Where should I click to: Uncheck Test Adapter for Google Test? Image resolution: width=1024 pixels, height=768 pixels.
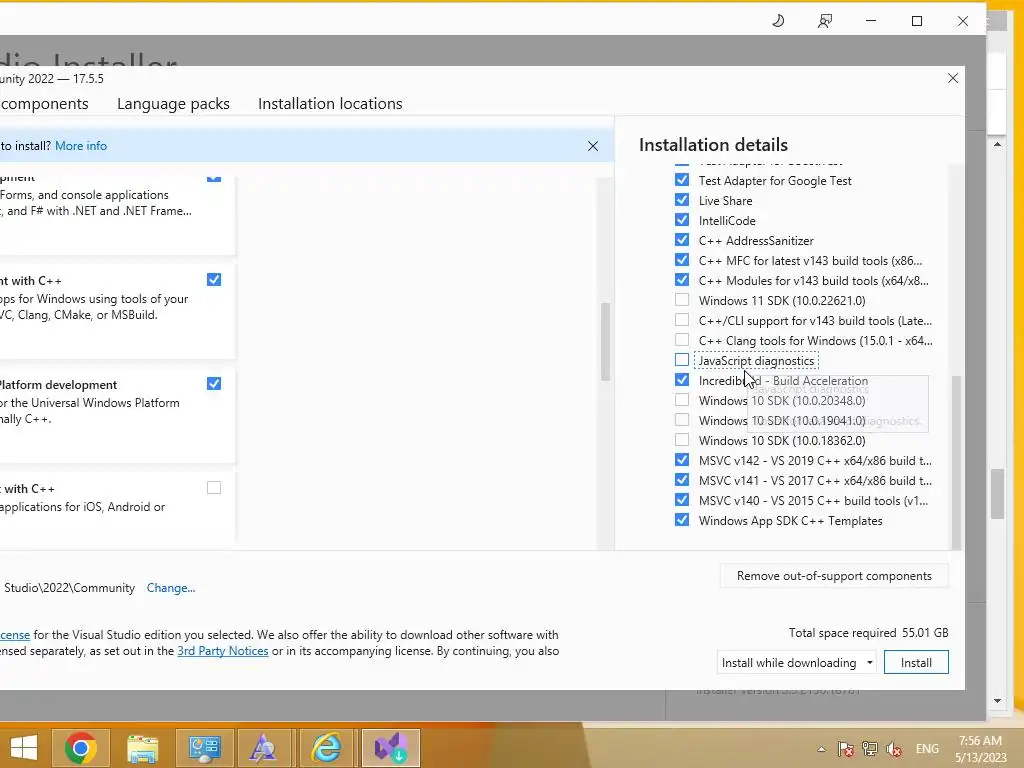tap(682, 180)
